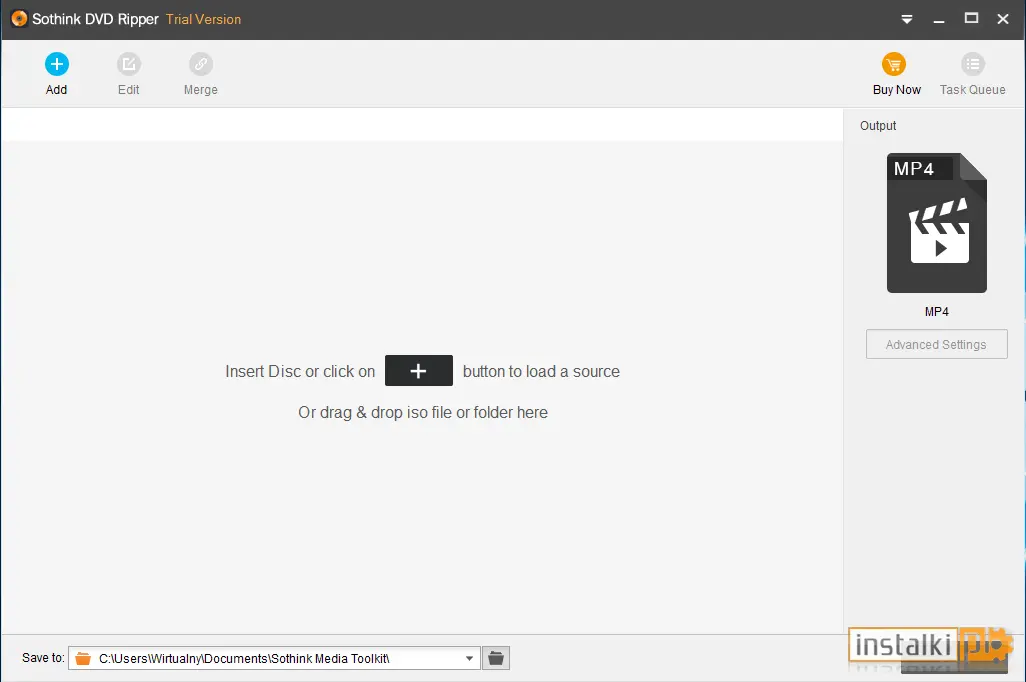Choose the MP4 output format icon

(x=936, y=223)
